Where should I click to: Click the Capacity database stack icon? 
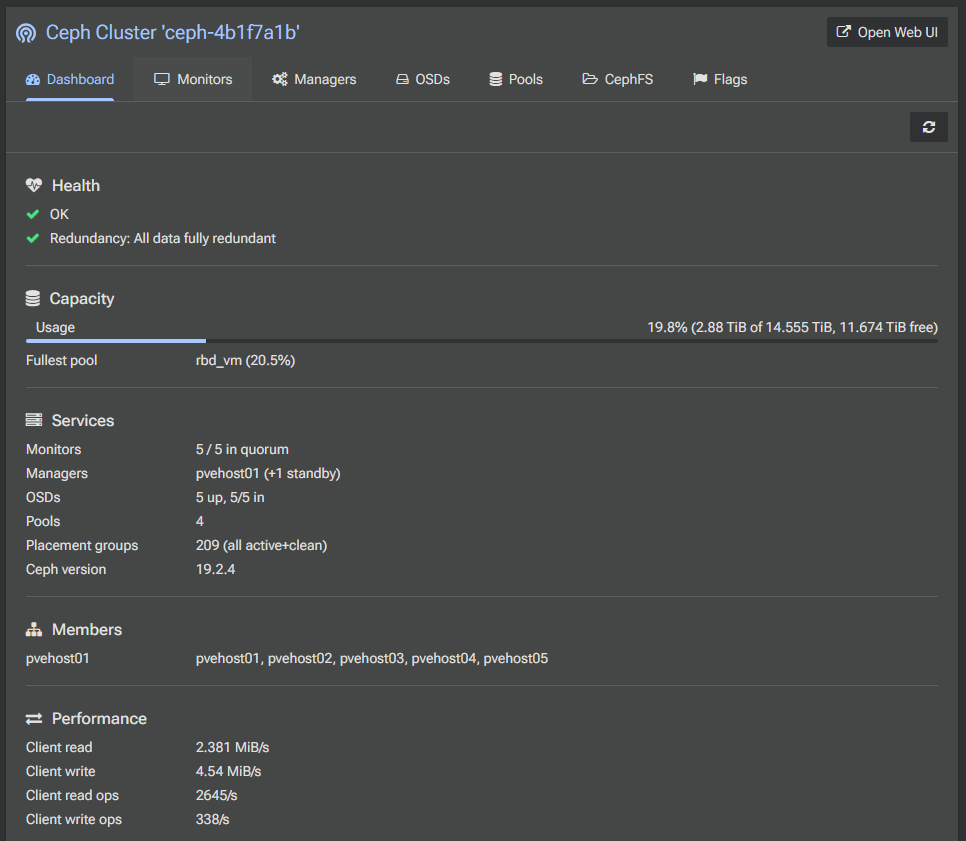pyautogui.click(x=33, y=298)
